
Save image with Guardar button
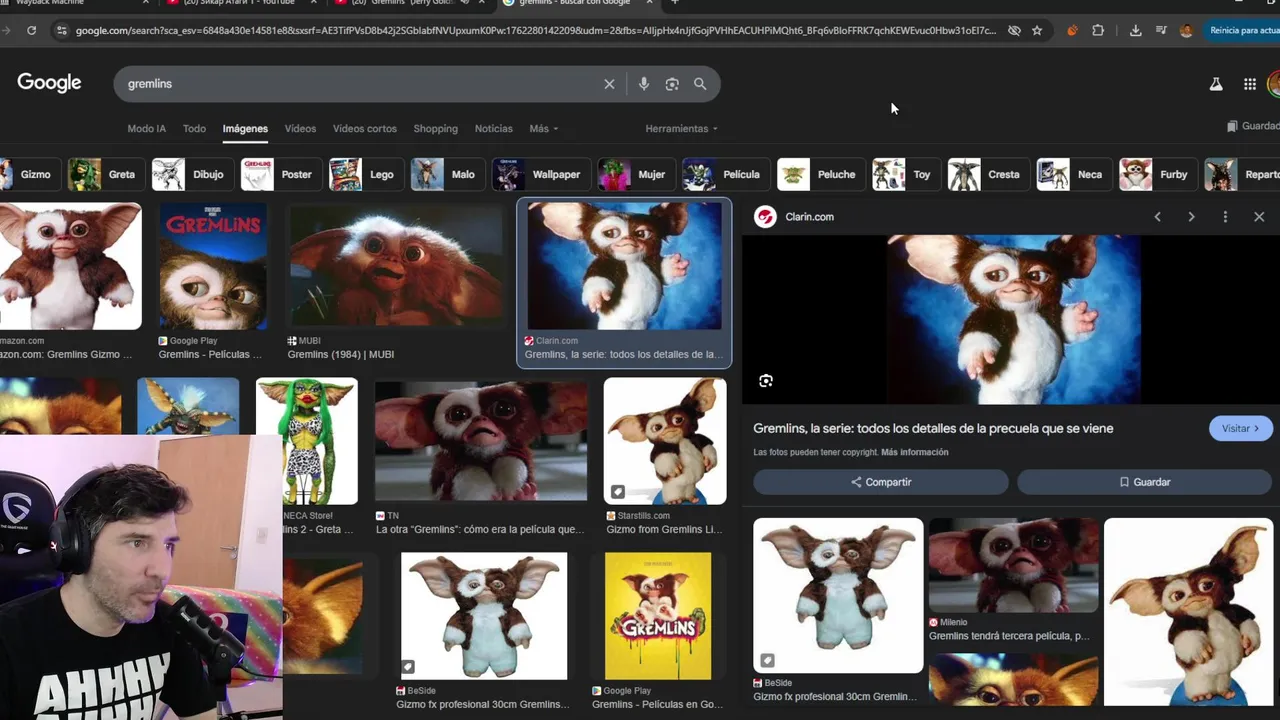(1145, 482)
